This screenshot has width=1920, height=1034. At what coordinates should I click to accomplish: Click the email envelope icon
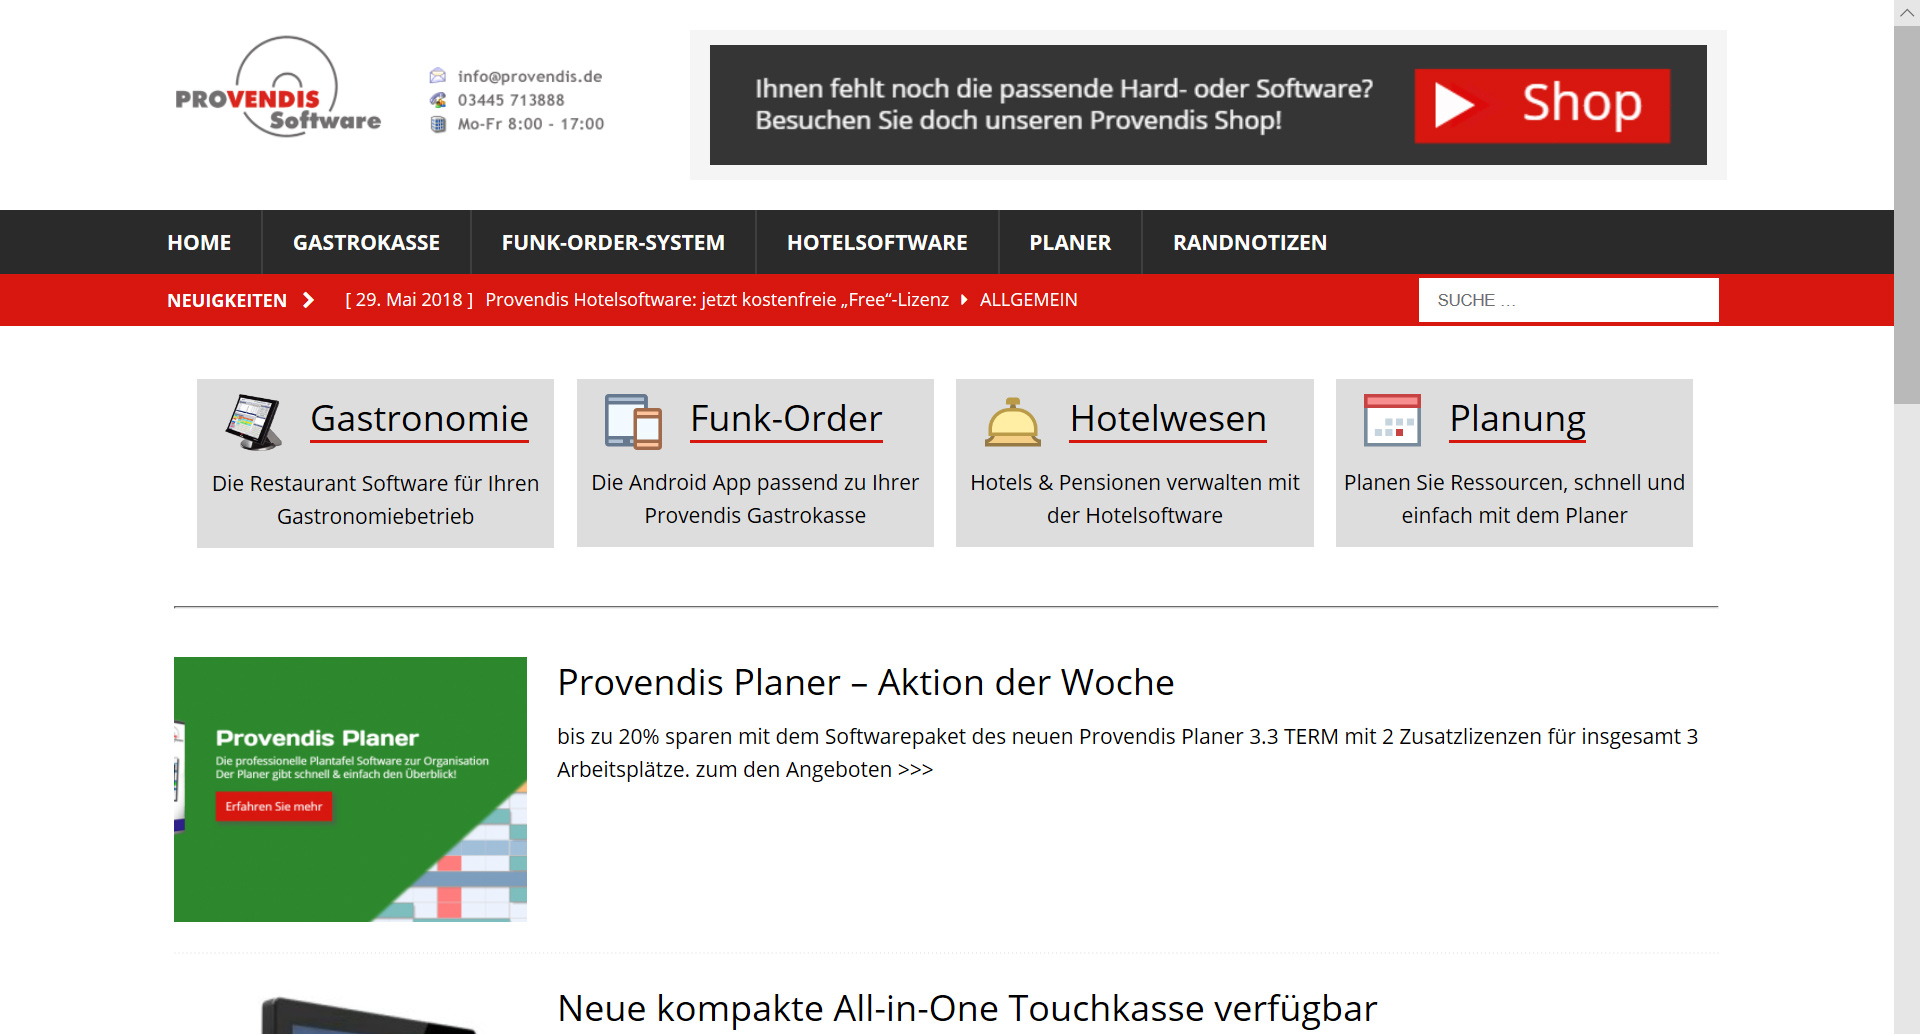coord(438,76)
